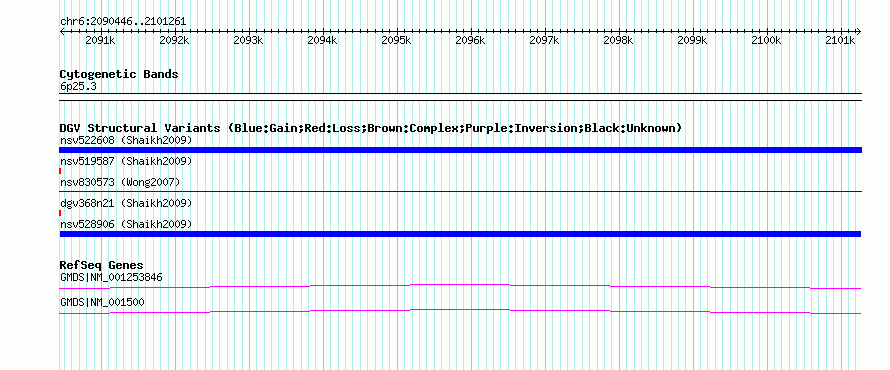Image resolution: width=890 pixels, height=370 pixels.
Task: Open variant nsv522608 (Shaikh2009) label
Action: tap(126, 140)
